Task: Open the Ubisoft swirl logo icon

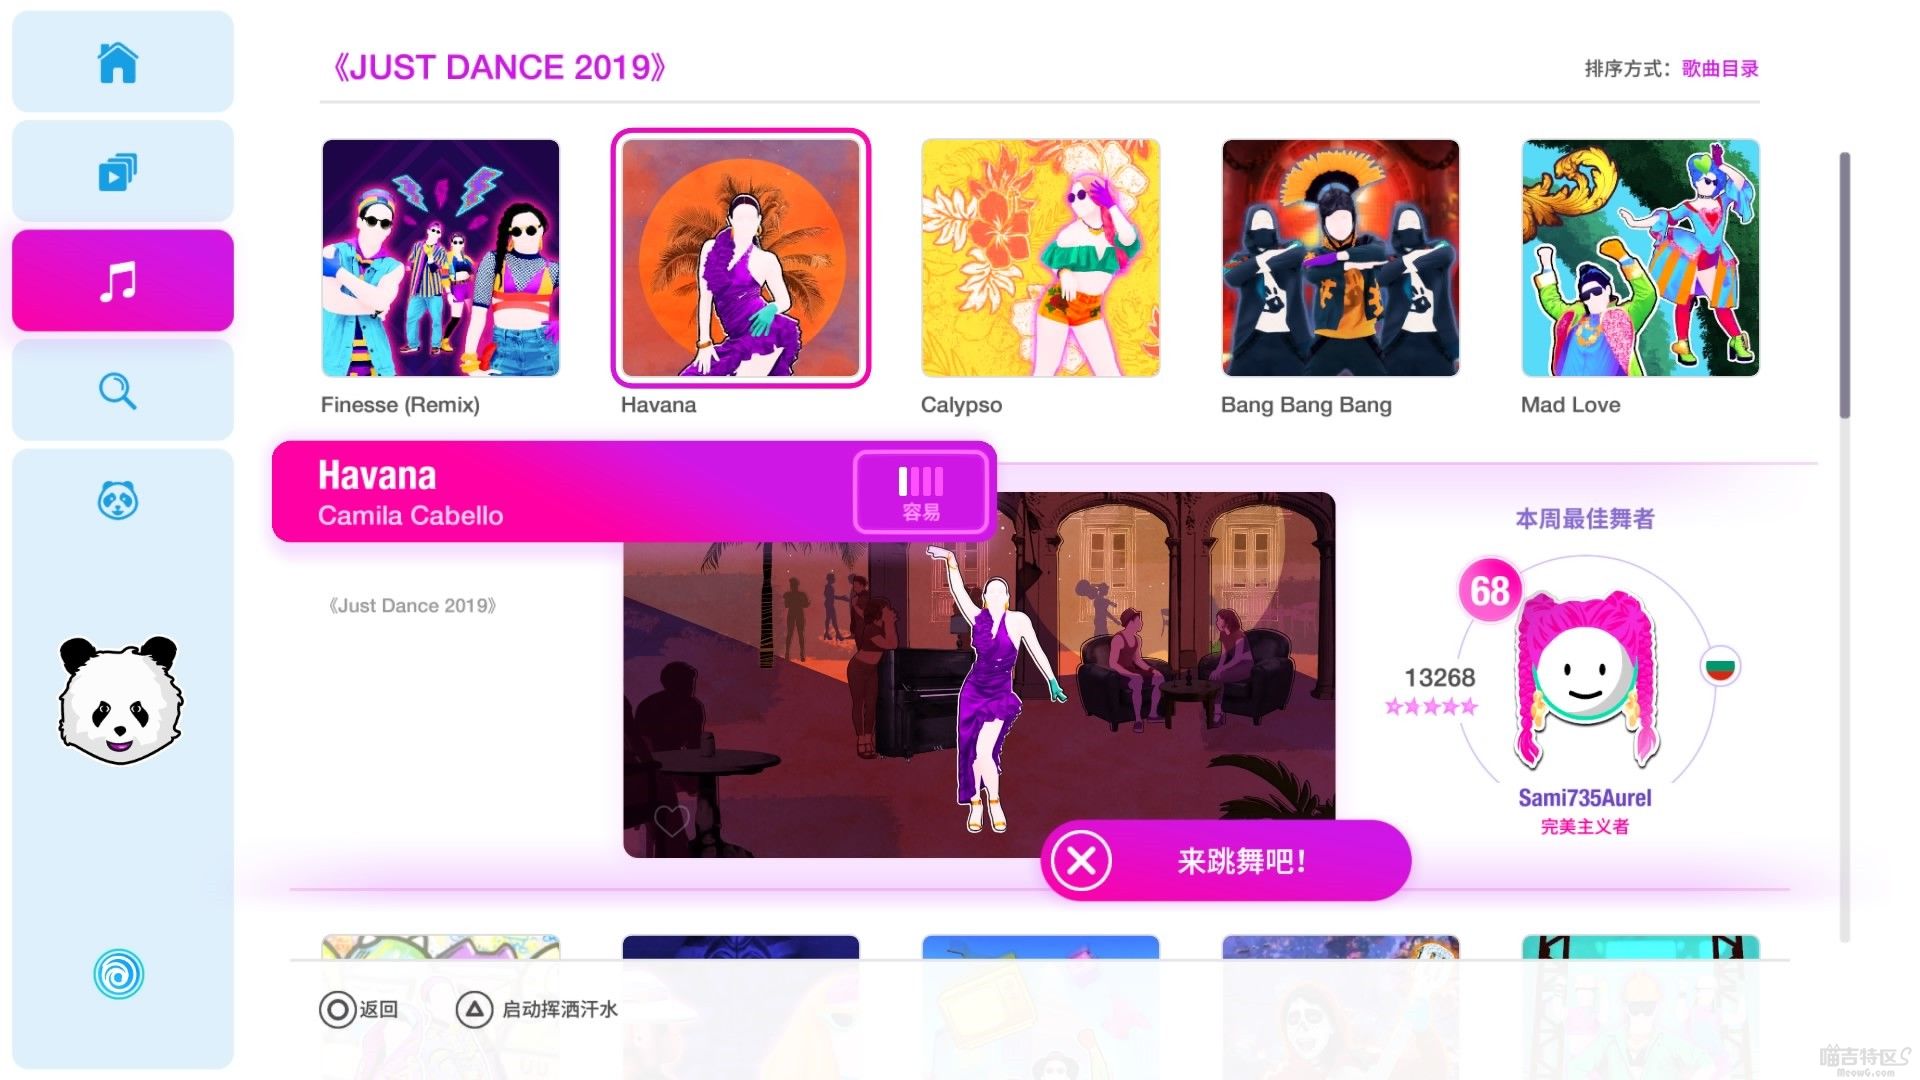Action: coord(119,974)
